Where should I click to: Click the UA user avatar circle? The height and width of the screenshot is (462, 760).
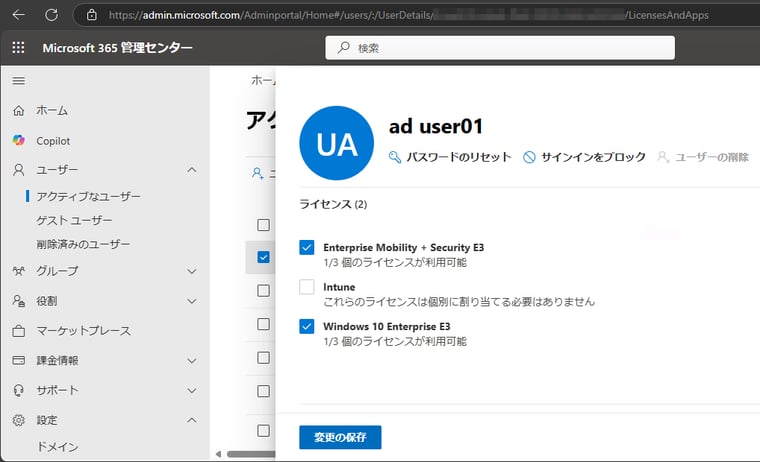[337, 143]
